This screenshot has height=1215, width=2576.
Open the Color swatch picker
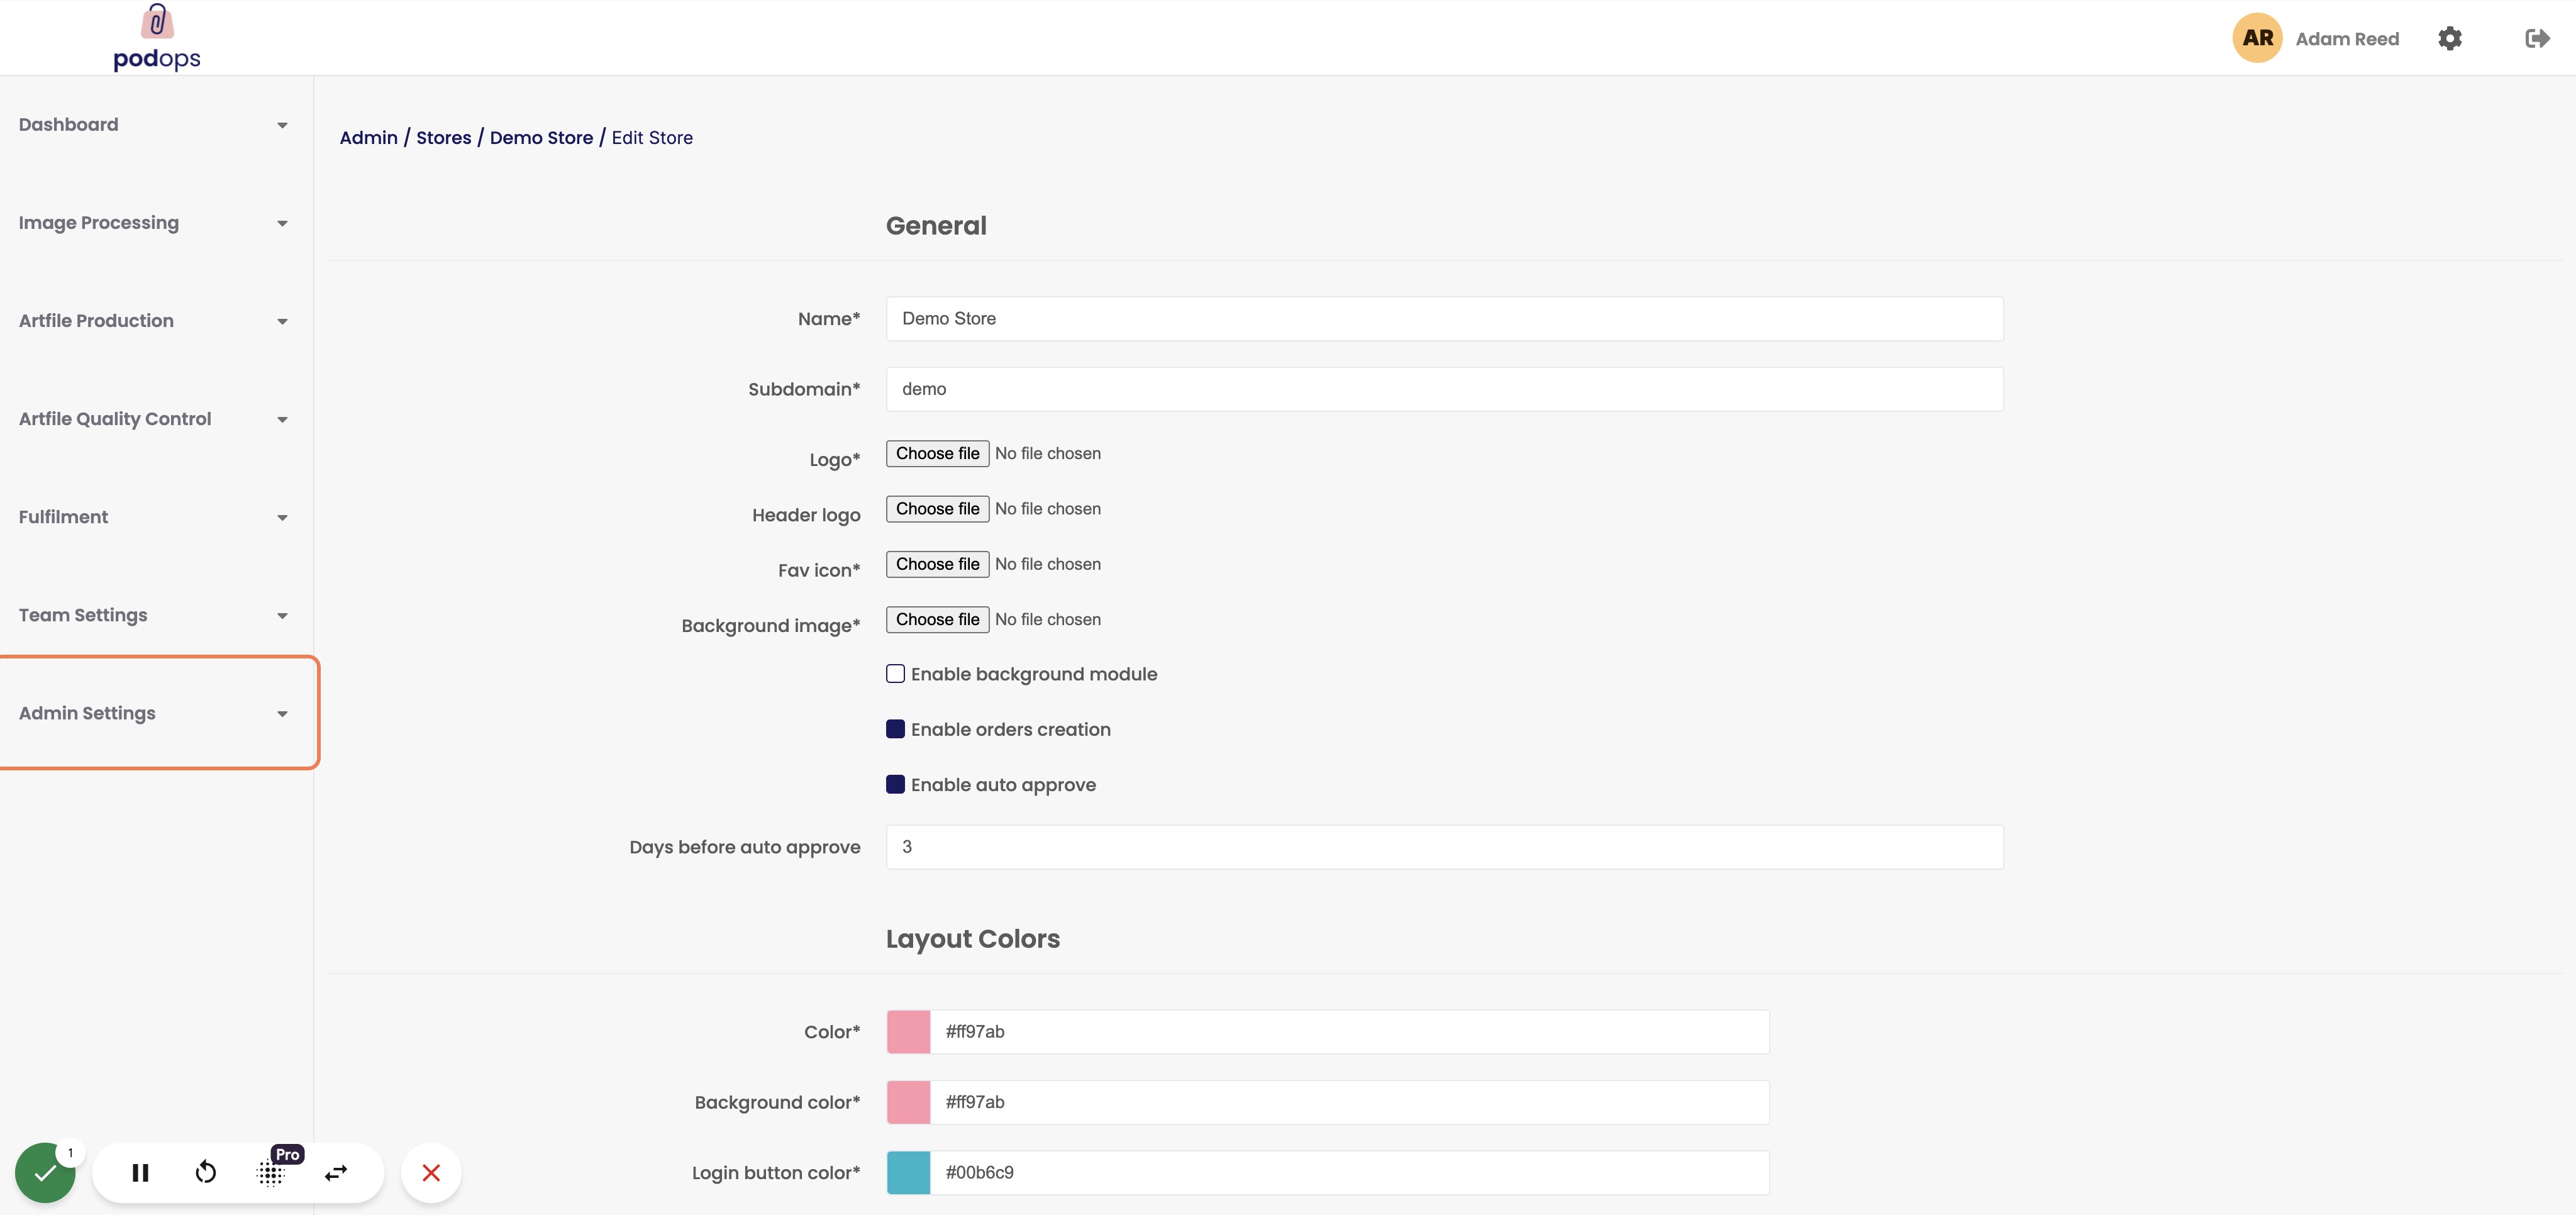pyautogui.click(x=908, y=1032)
